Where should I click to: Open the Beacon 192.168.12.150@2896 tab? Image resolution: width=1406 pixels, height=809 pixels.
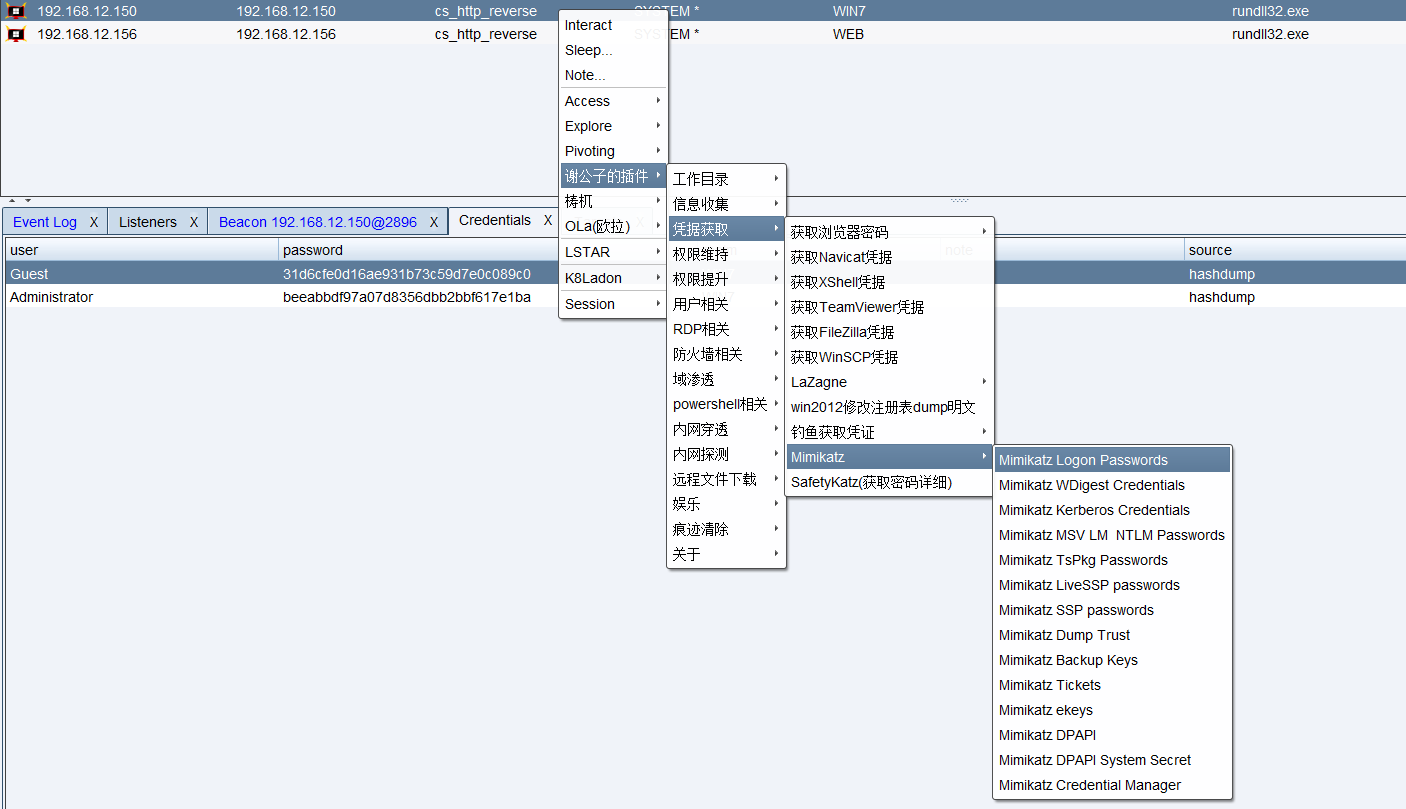click(x=318, y=222)
